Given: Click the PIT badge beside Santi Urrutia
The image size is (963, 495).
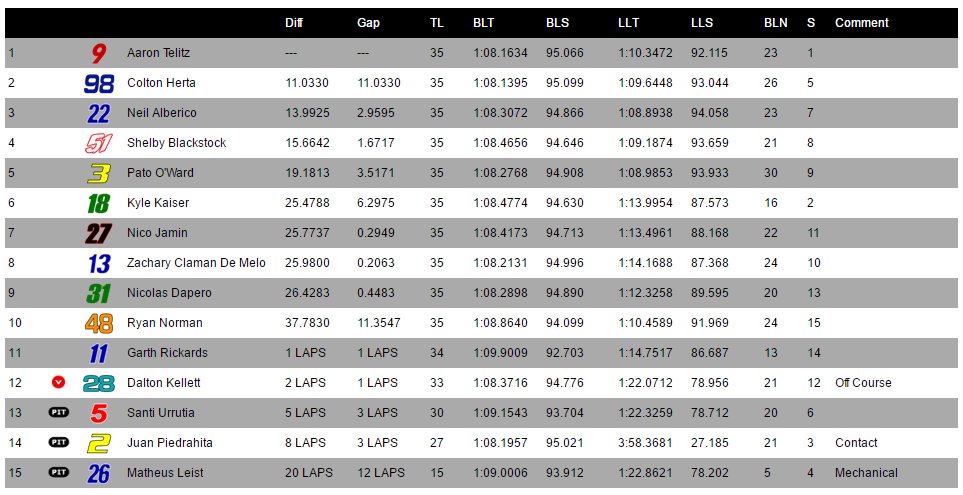Looking at the screenshot, I should click(59, 412).
